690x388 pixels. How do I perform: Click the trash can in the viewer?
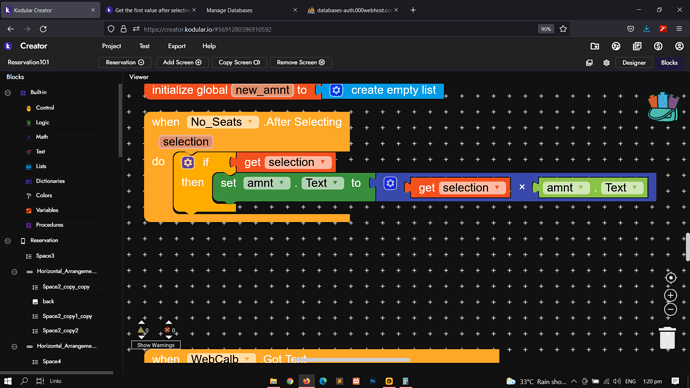pos(667,338)
